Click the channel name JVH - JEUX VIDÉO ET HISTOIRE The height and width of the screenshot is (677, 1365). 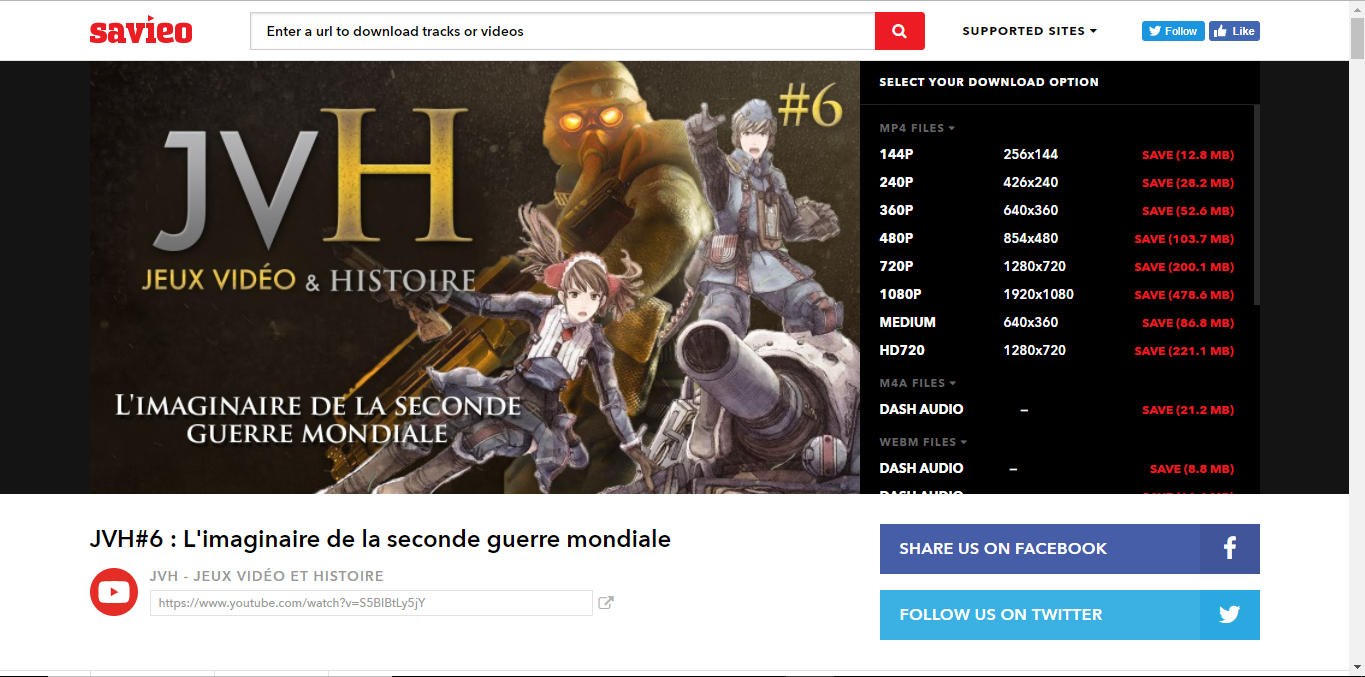click(267, 576)
